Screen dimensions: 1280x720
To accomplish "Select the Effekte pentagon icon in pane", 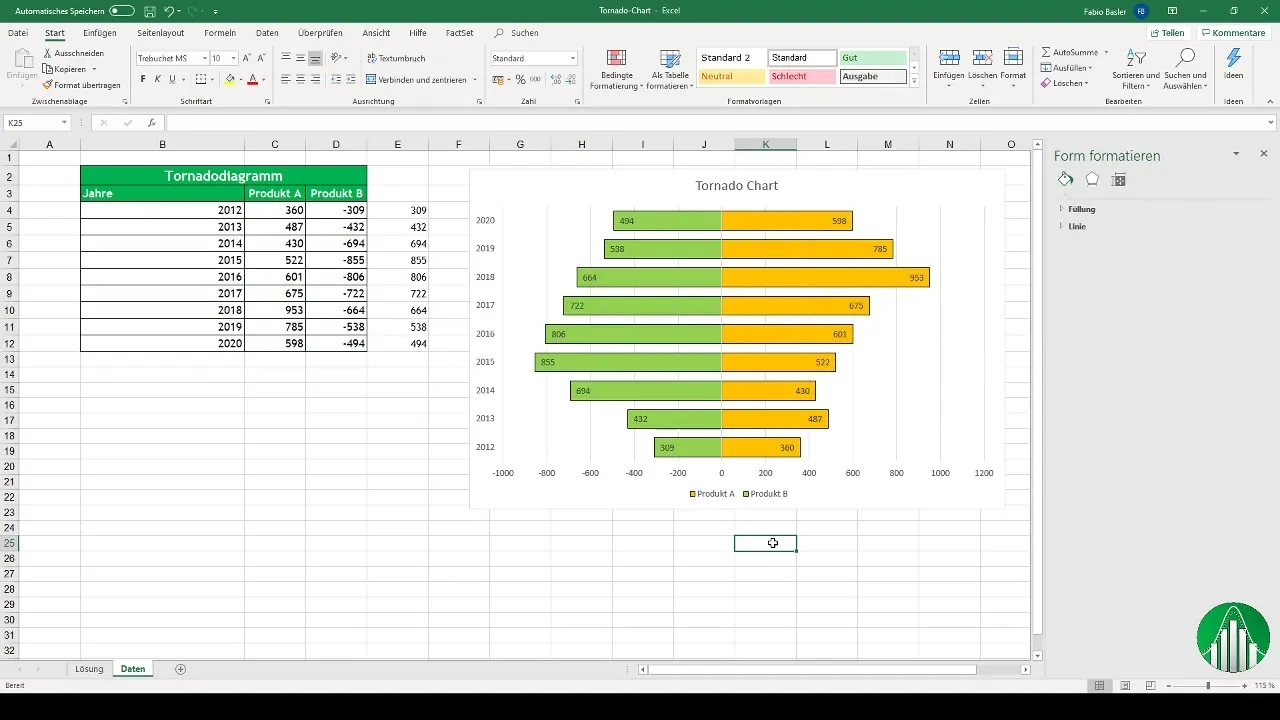I will click(x=1092, y=179).
